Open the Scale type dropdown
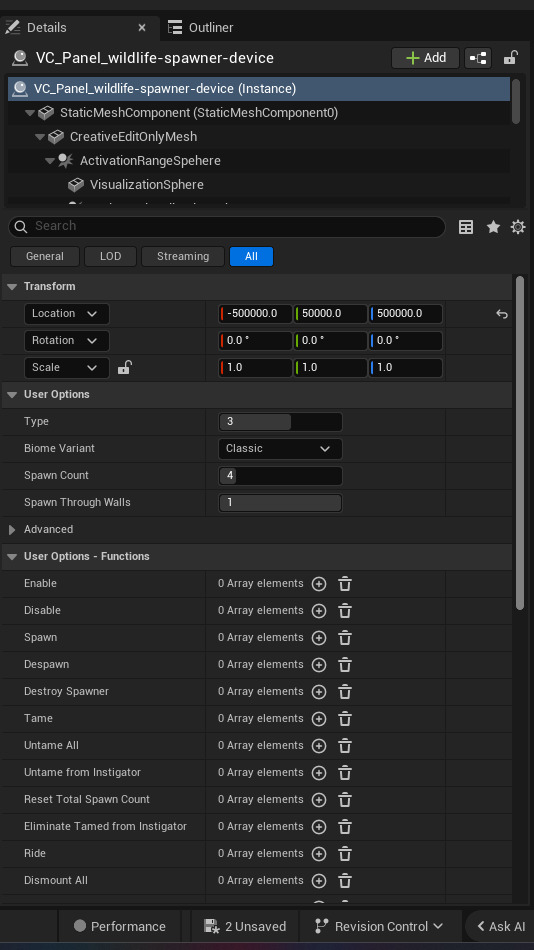This screenshot has width=534, height=950. pyautogui.click(x=66, y=368)
